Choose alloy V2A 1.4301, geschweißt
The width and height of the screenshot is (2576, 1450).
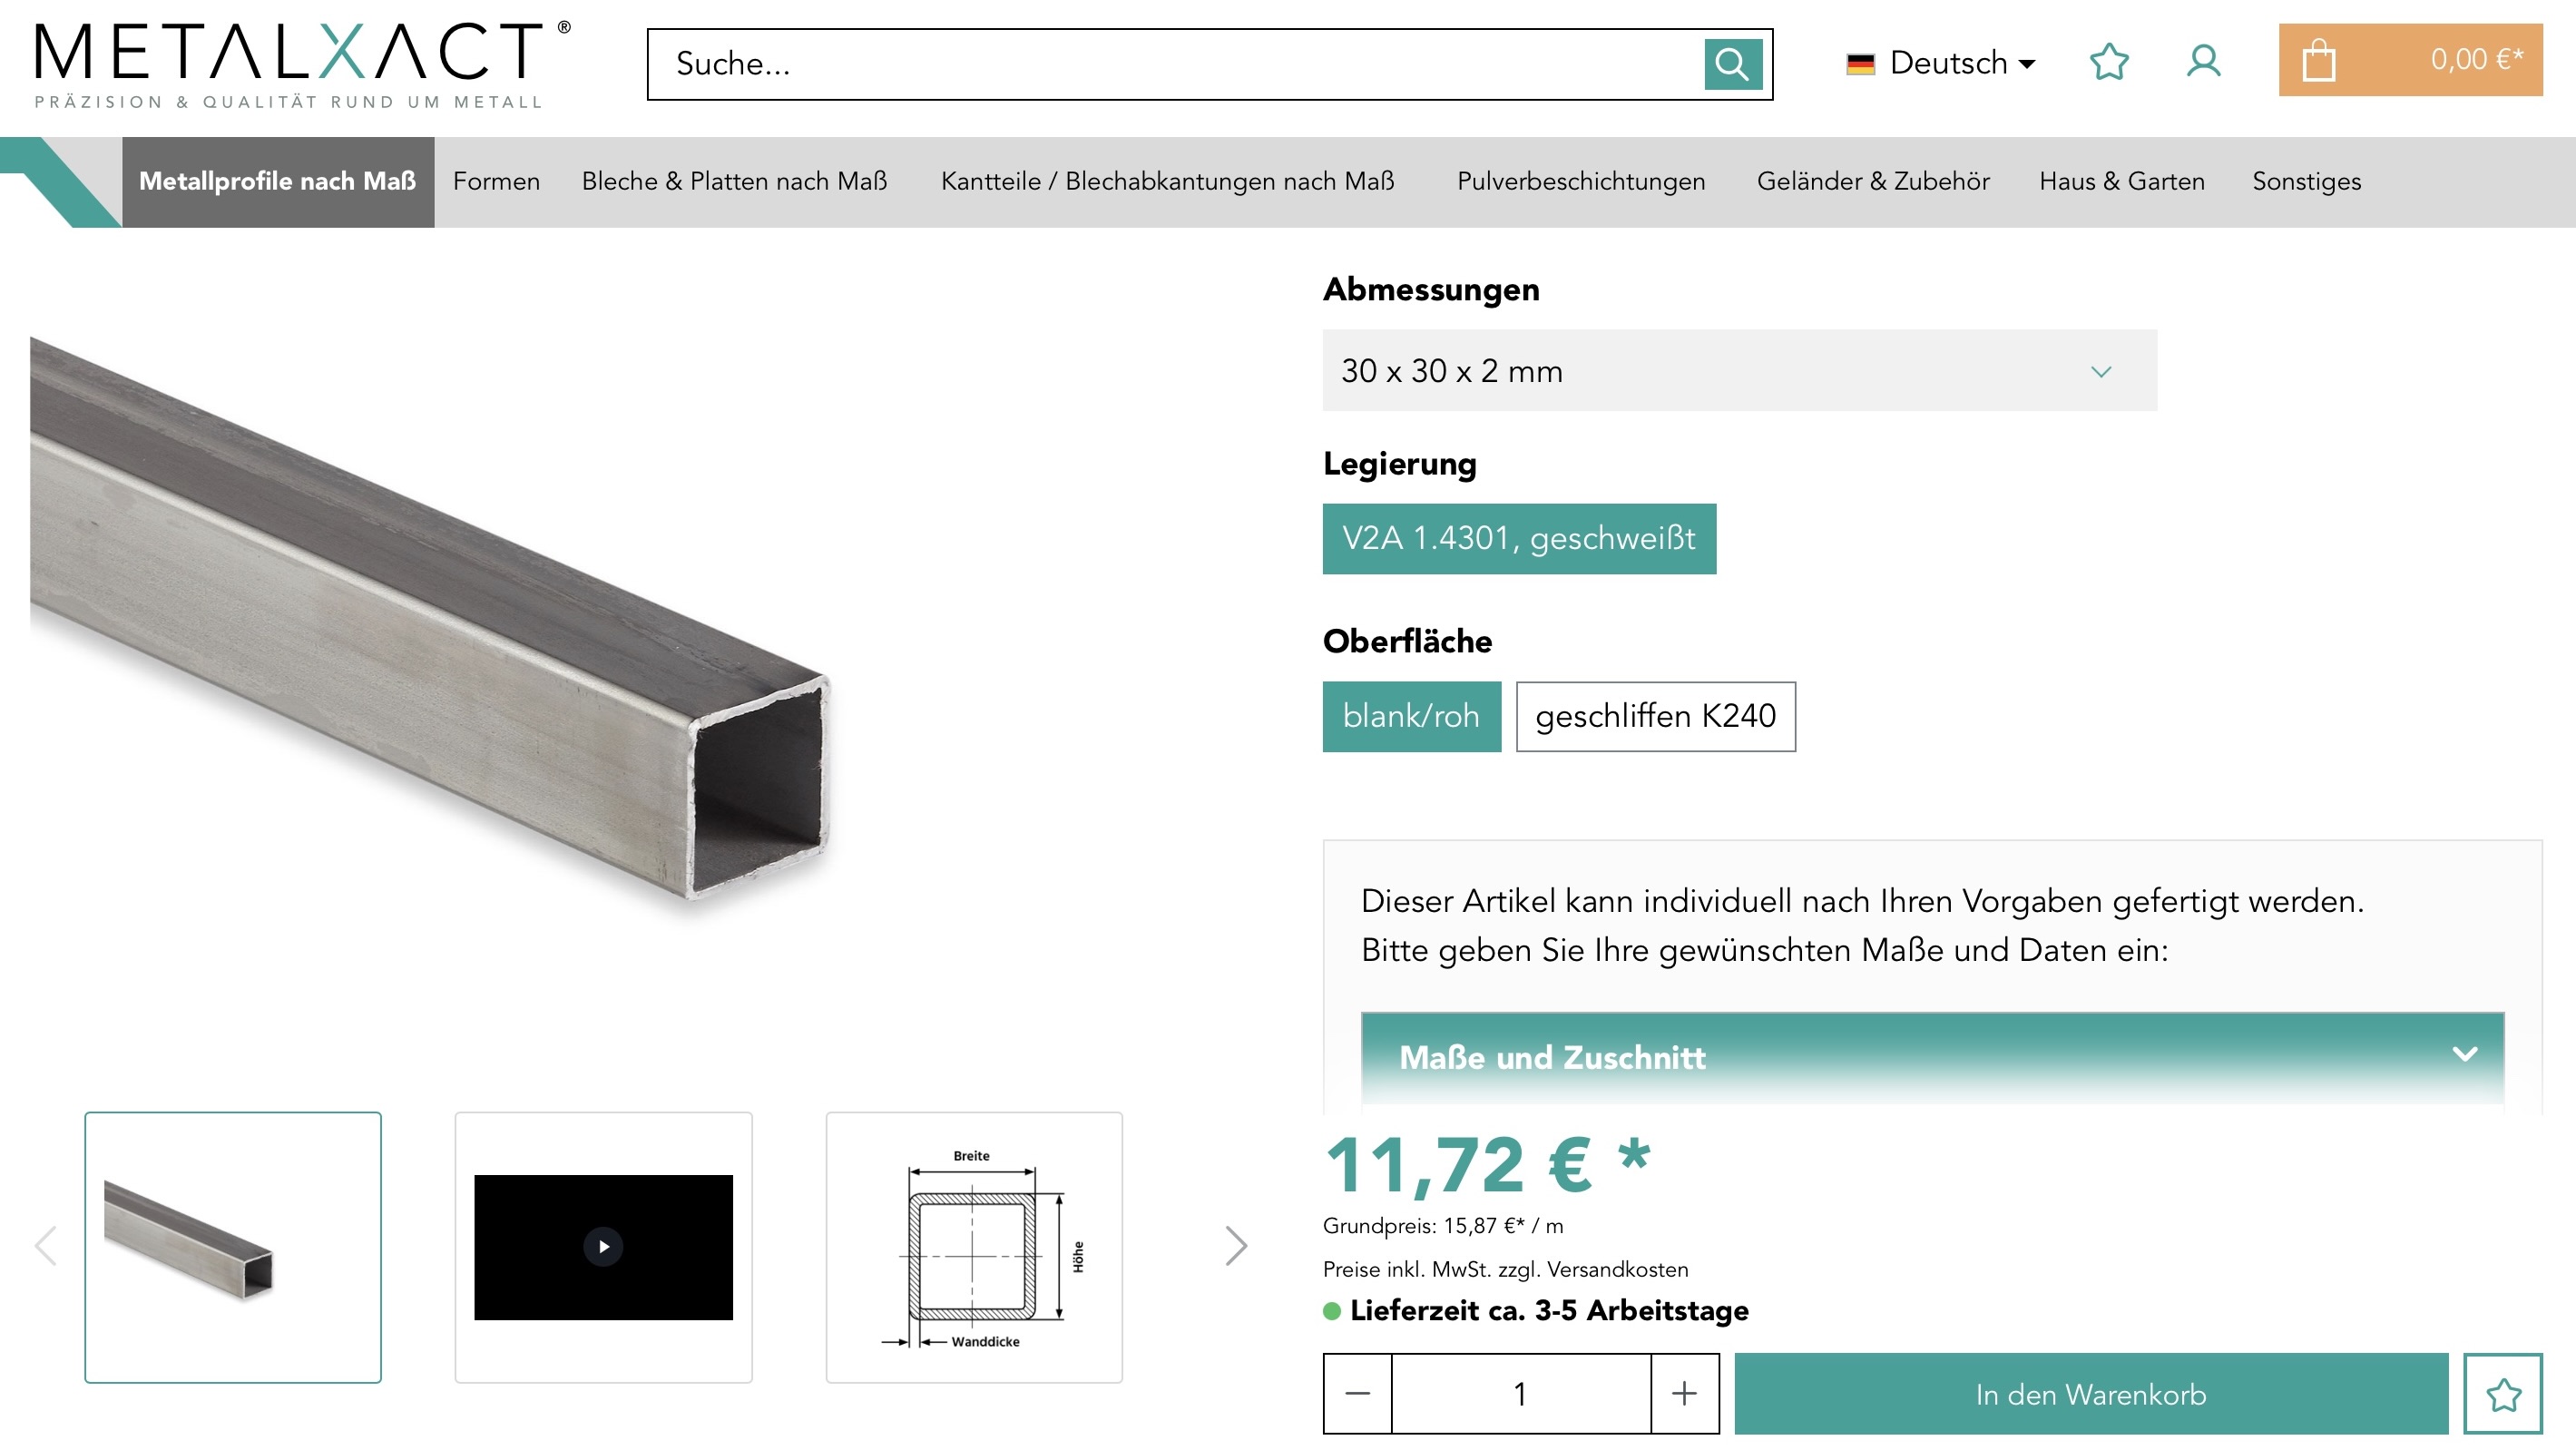(1518, 539)
